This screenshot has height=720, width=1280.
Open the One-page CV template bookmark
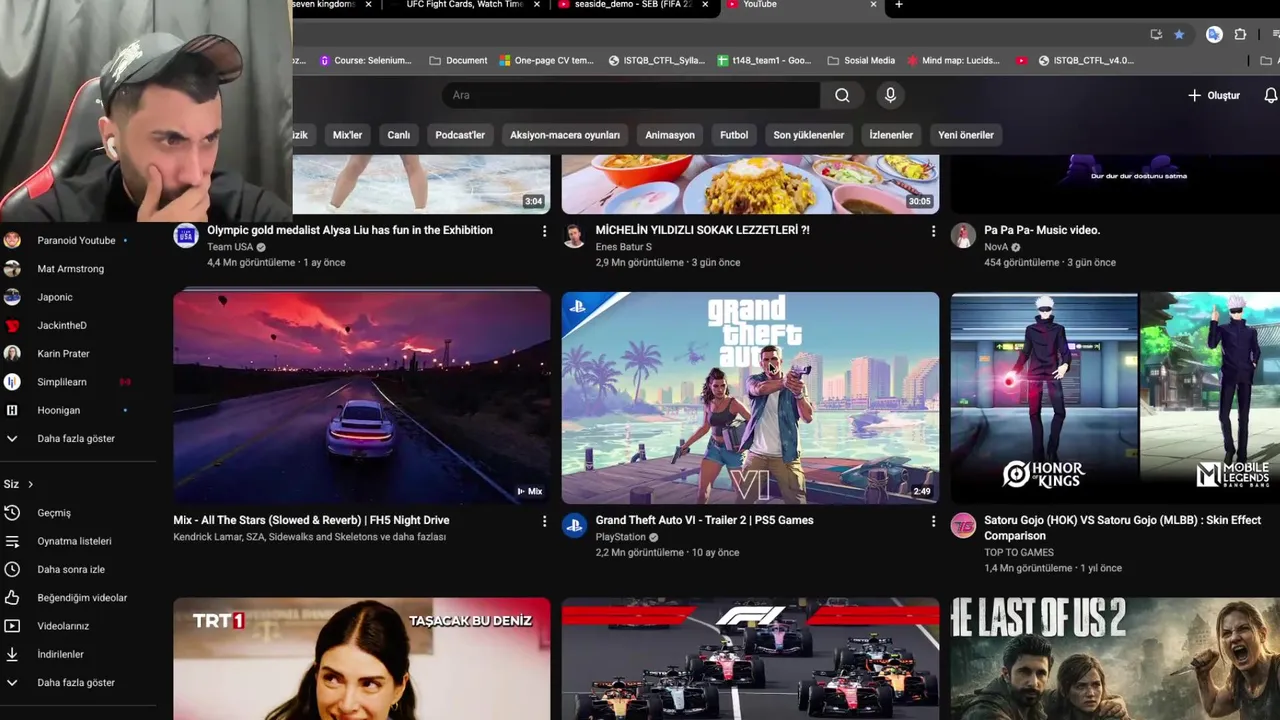(546, 60)
